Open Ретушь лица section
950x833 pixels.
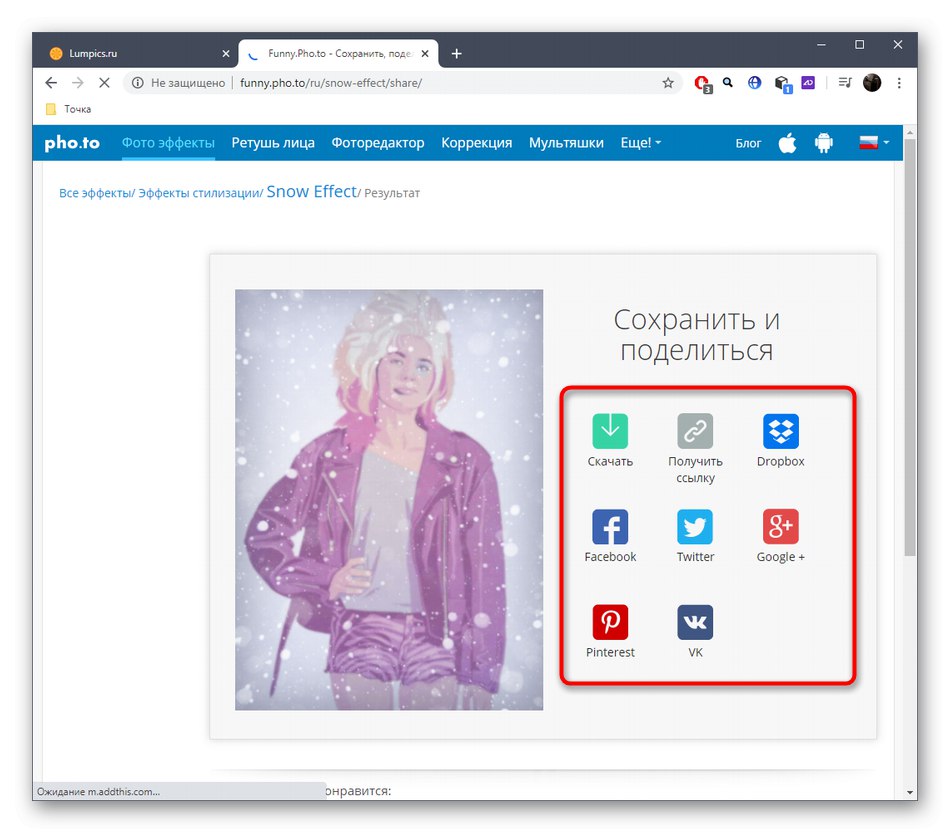point(273,143)
